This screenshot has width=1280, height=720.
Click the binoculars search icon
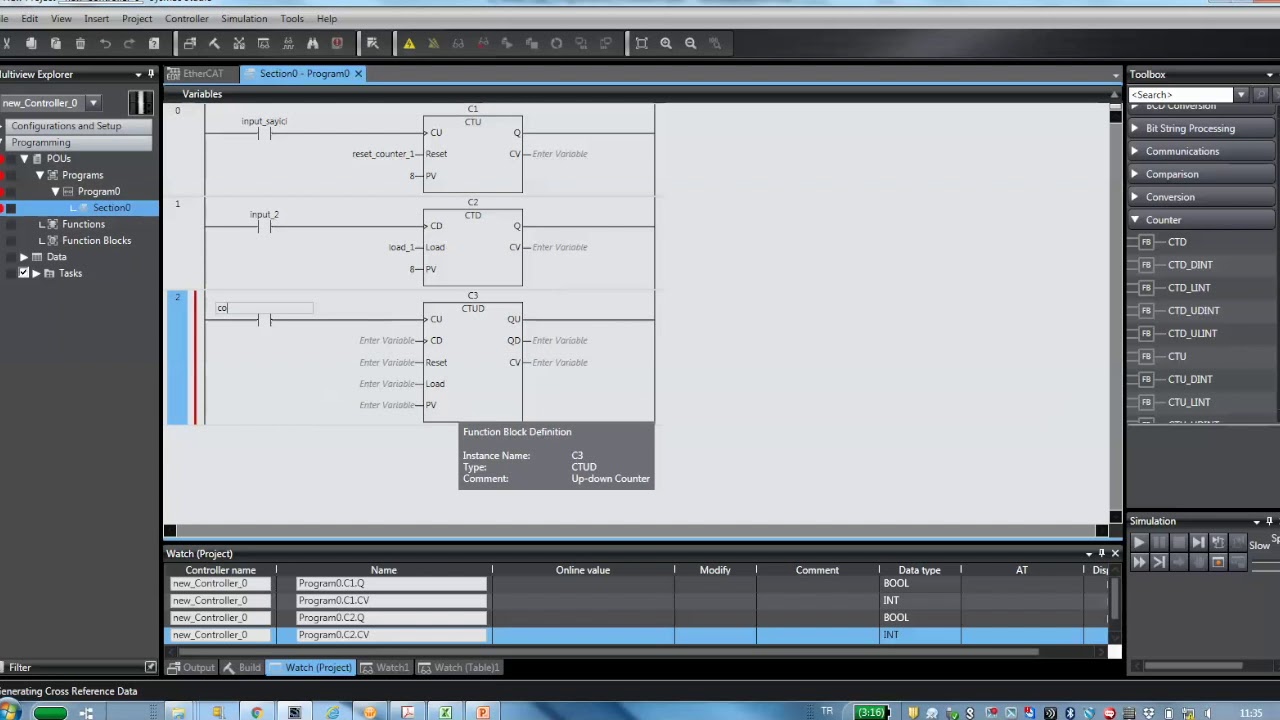coord(312,43)
